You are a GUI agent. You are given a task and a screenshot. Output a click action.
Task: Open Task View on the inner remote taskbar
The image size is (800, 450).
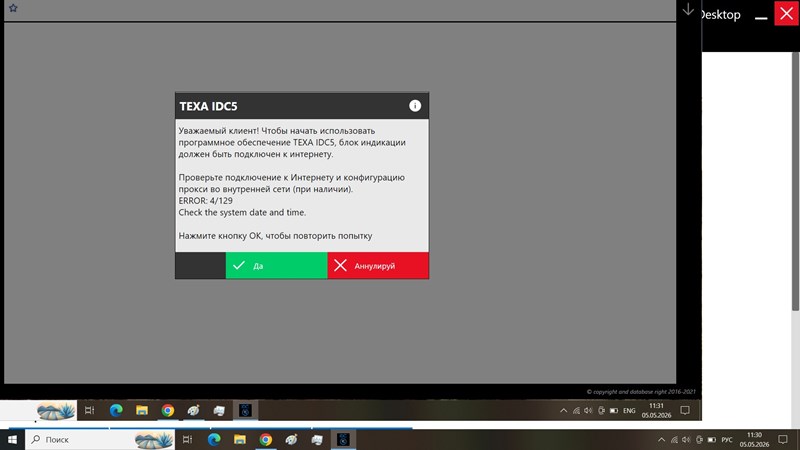tap(89, 410)
